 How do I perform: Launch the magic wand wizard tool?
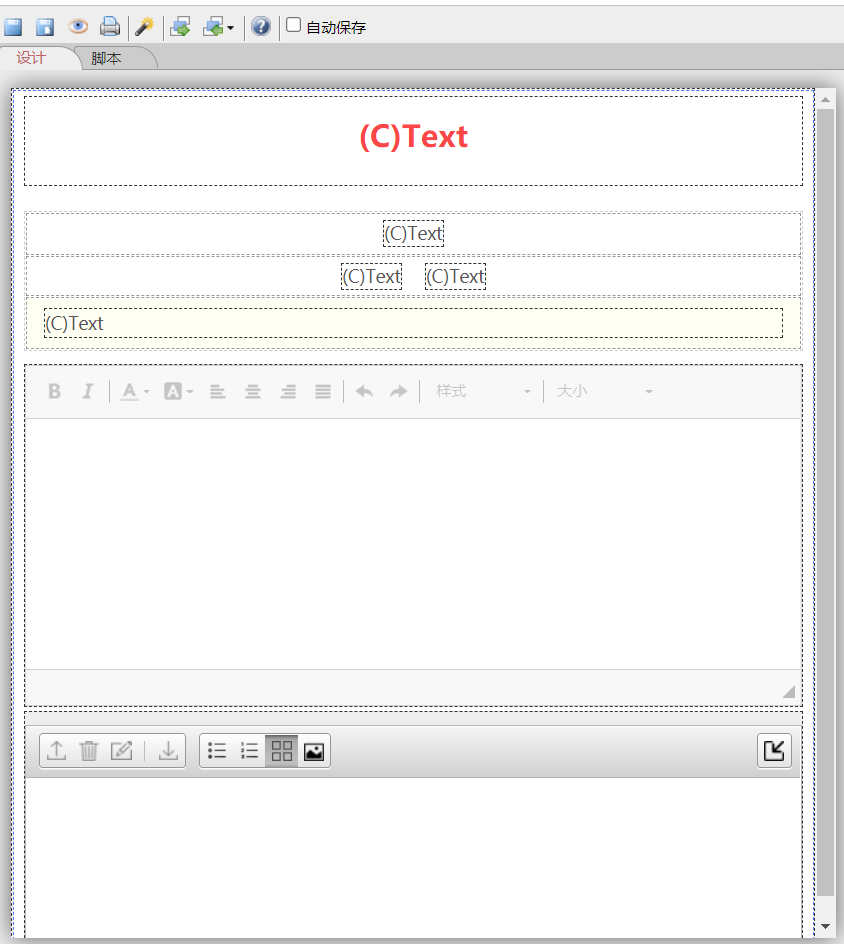coord(144,27)
